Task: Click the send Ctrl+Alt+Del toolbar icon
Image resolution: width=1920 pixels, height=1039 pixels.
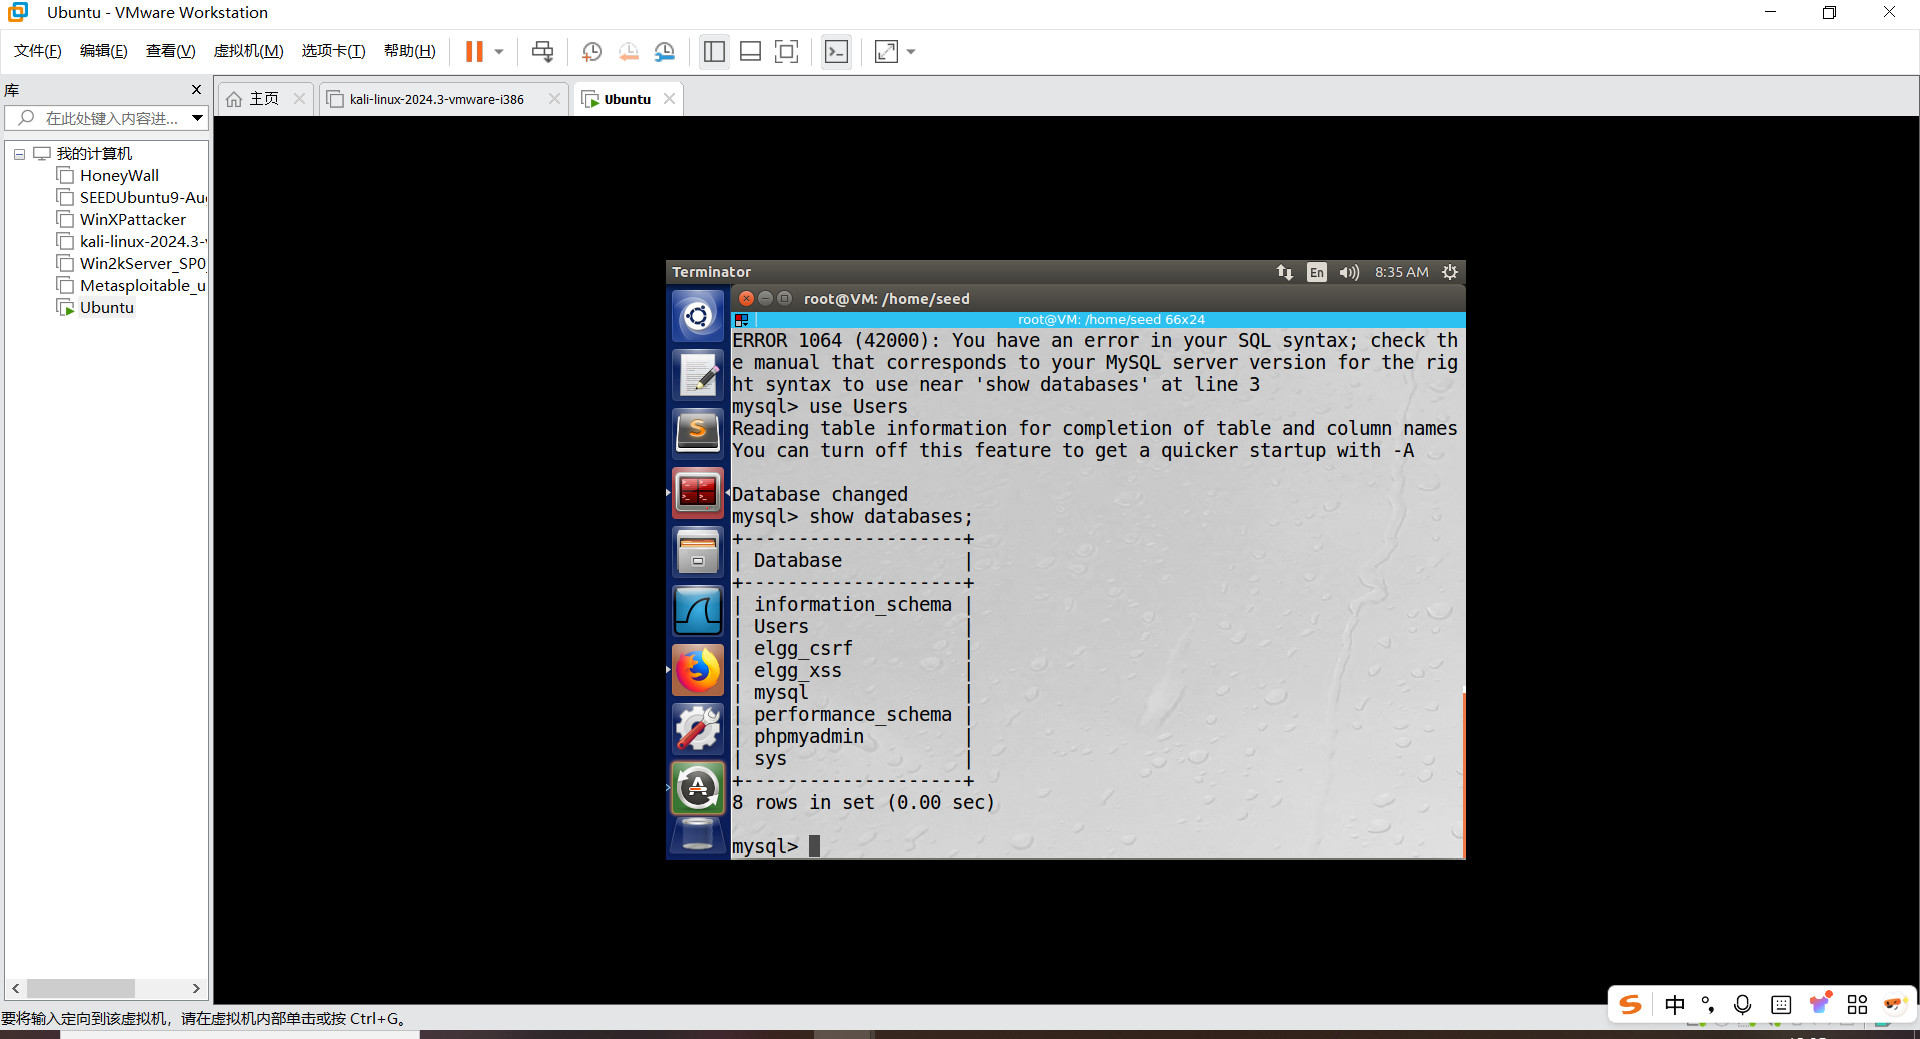Action: pos(542,51)
